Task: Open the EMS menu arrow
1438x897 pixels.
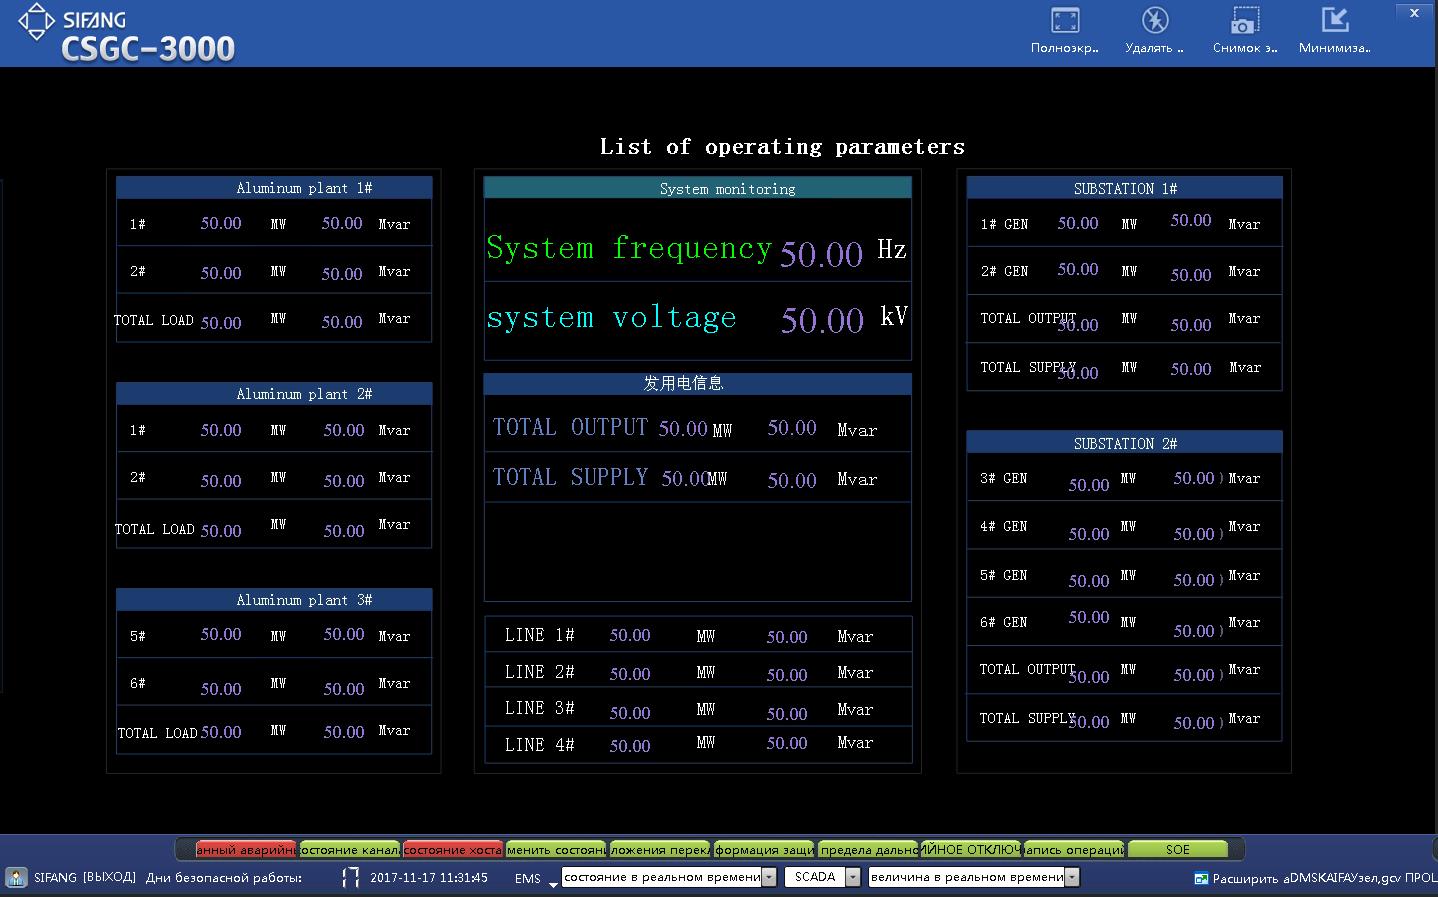Action: point(553,884)
